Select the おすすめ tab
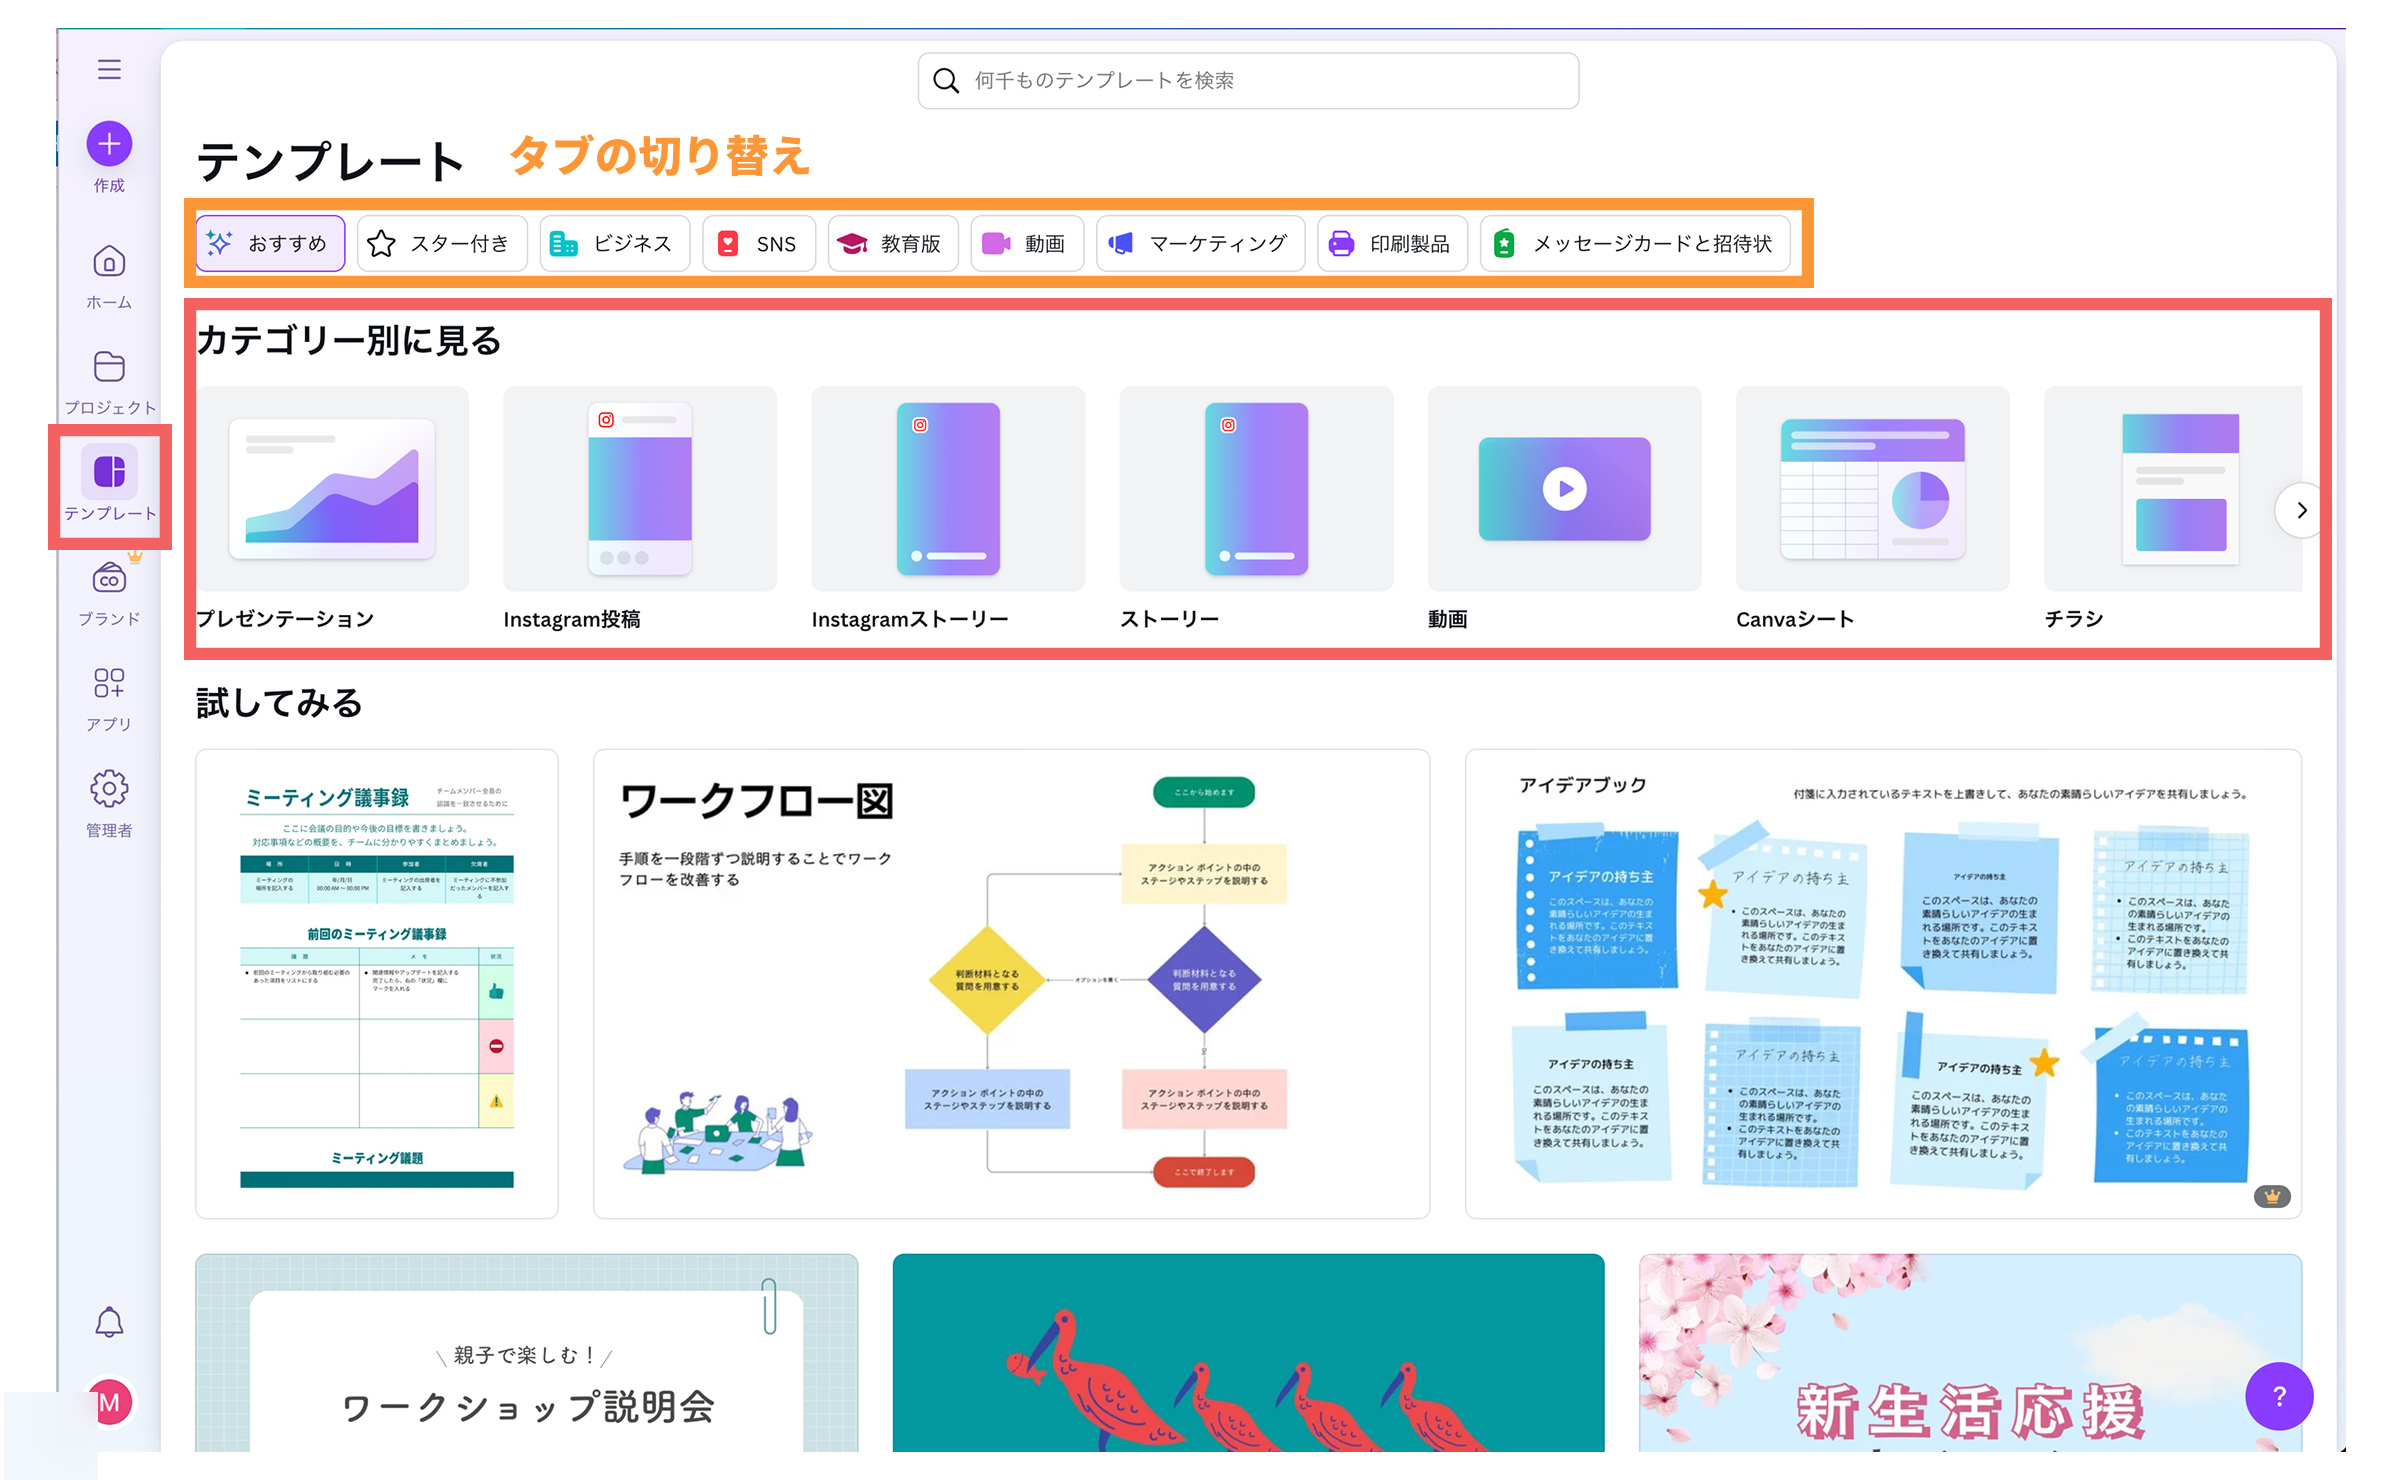The height and width of the screenshot is (1480, 2400). 270,243
